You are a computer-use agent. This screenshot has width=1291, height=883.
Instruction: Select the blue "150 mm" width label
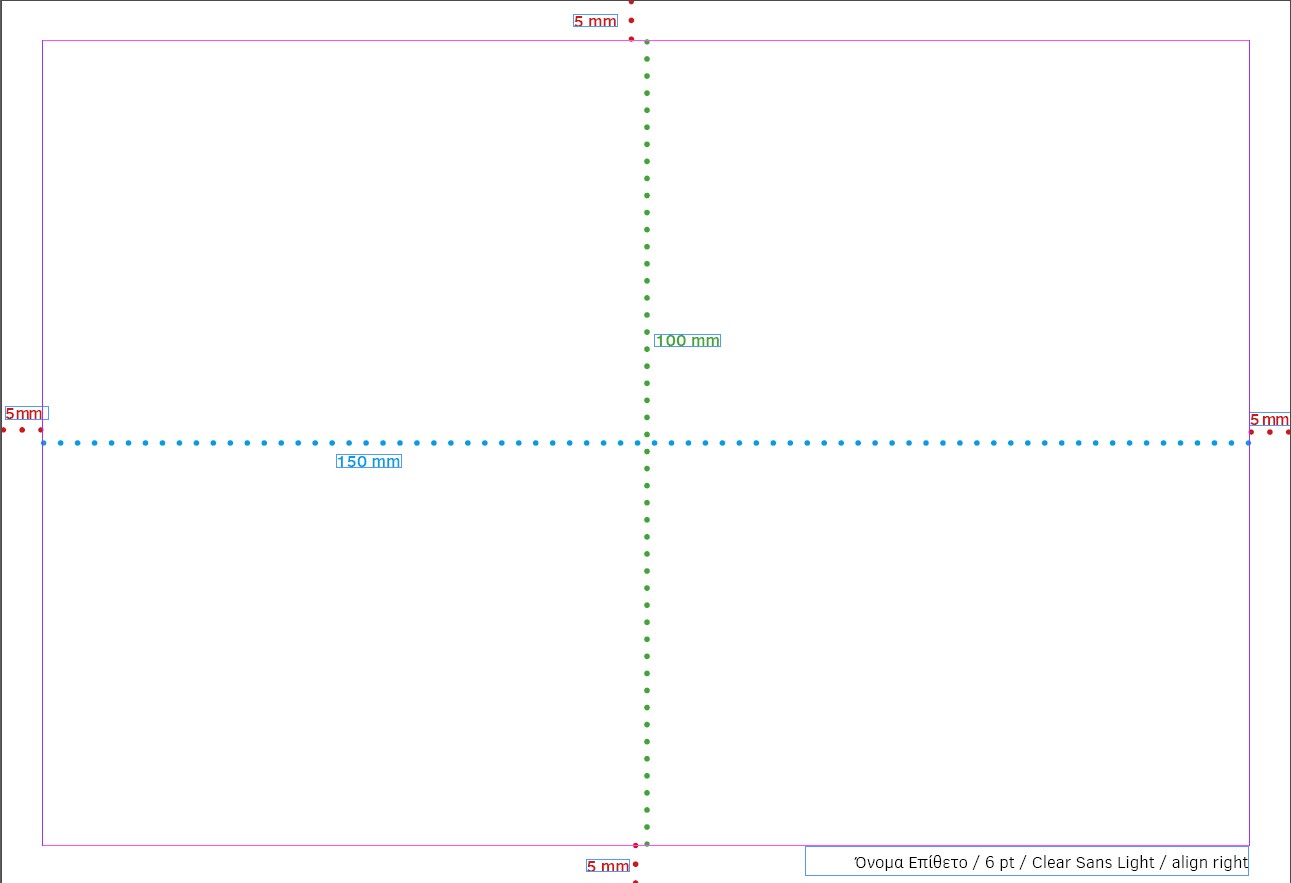(368, 462)
